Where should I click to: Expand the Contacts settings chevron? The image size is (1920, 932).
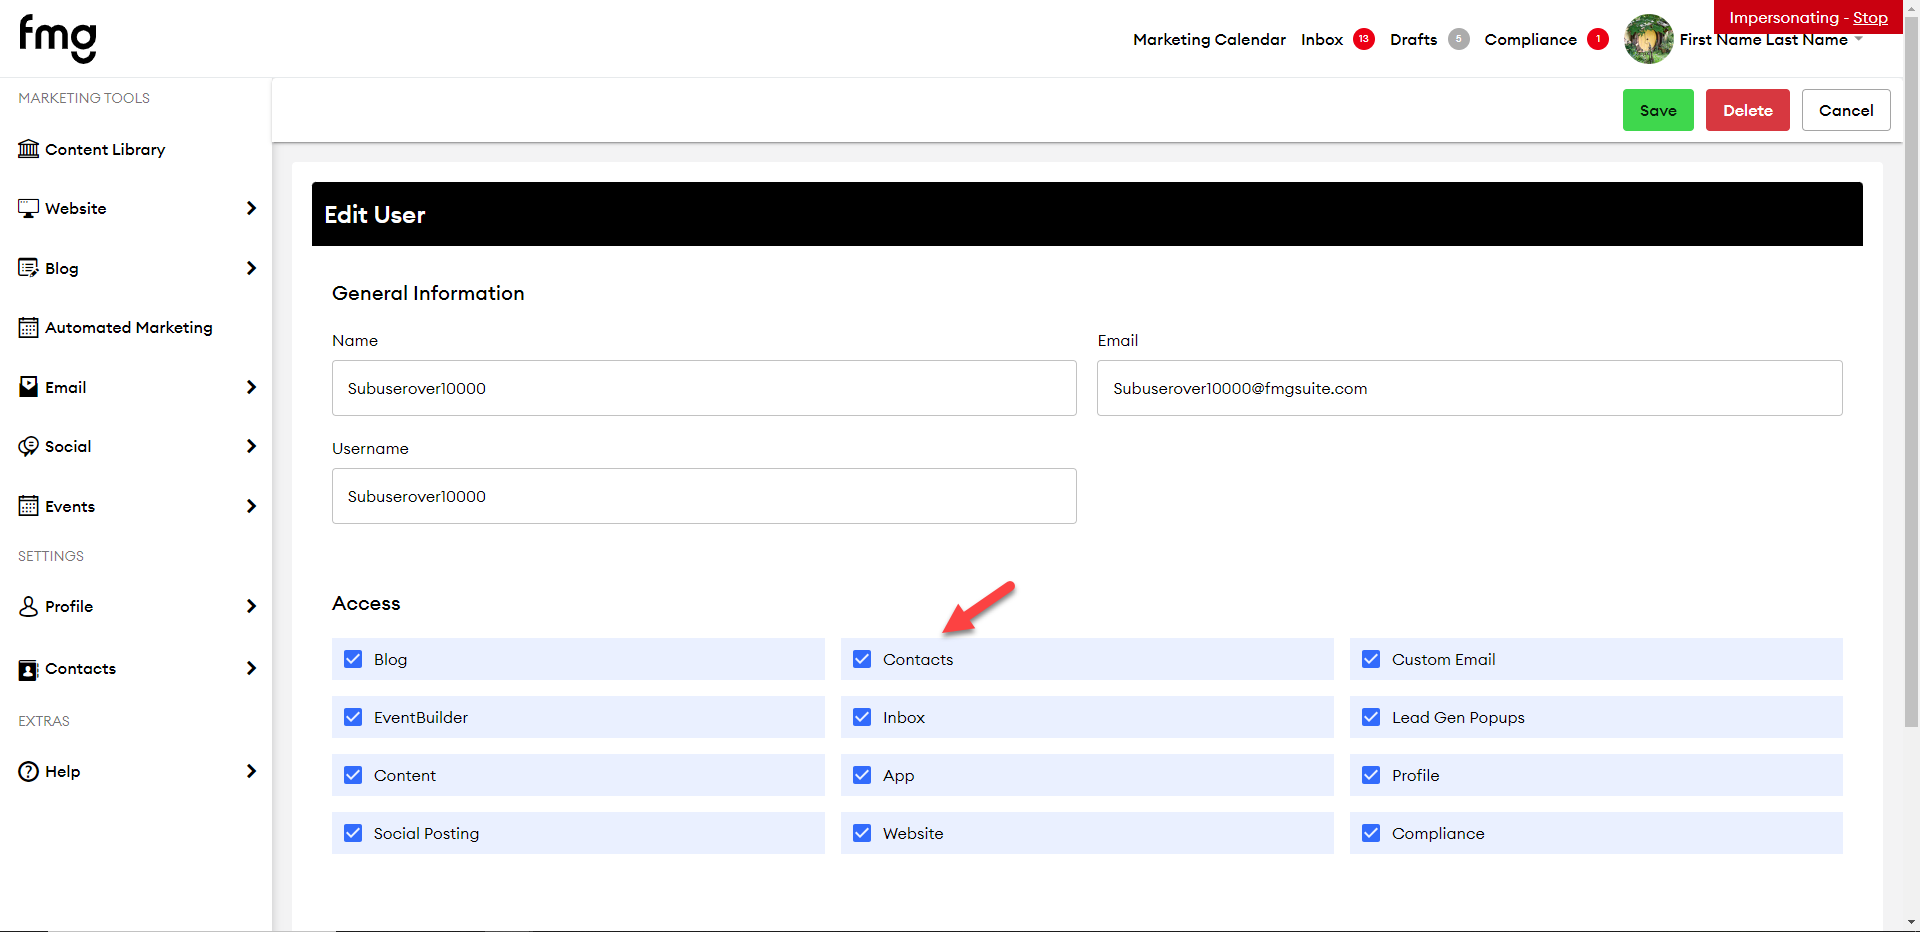click(251, 668)
